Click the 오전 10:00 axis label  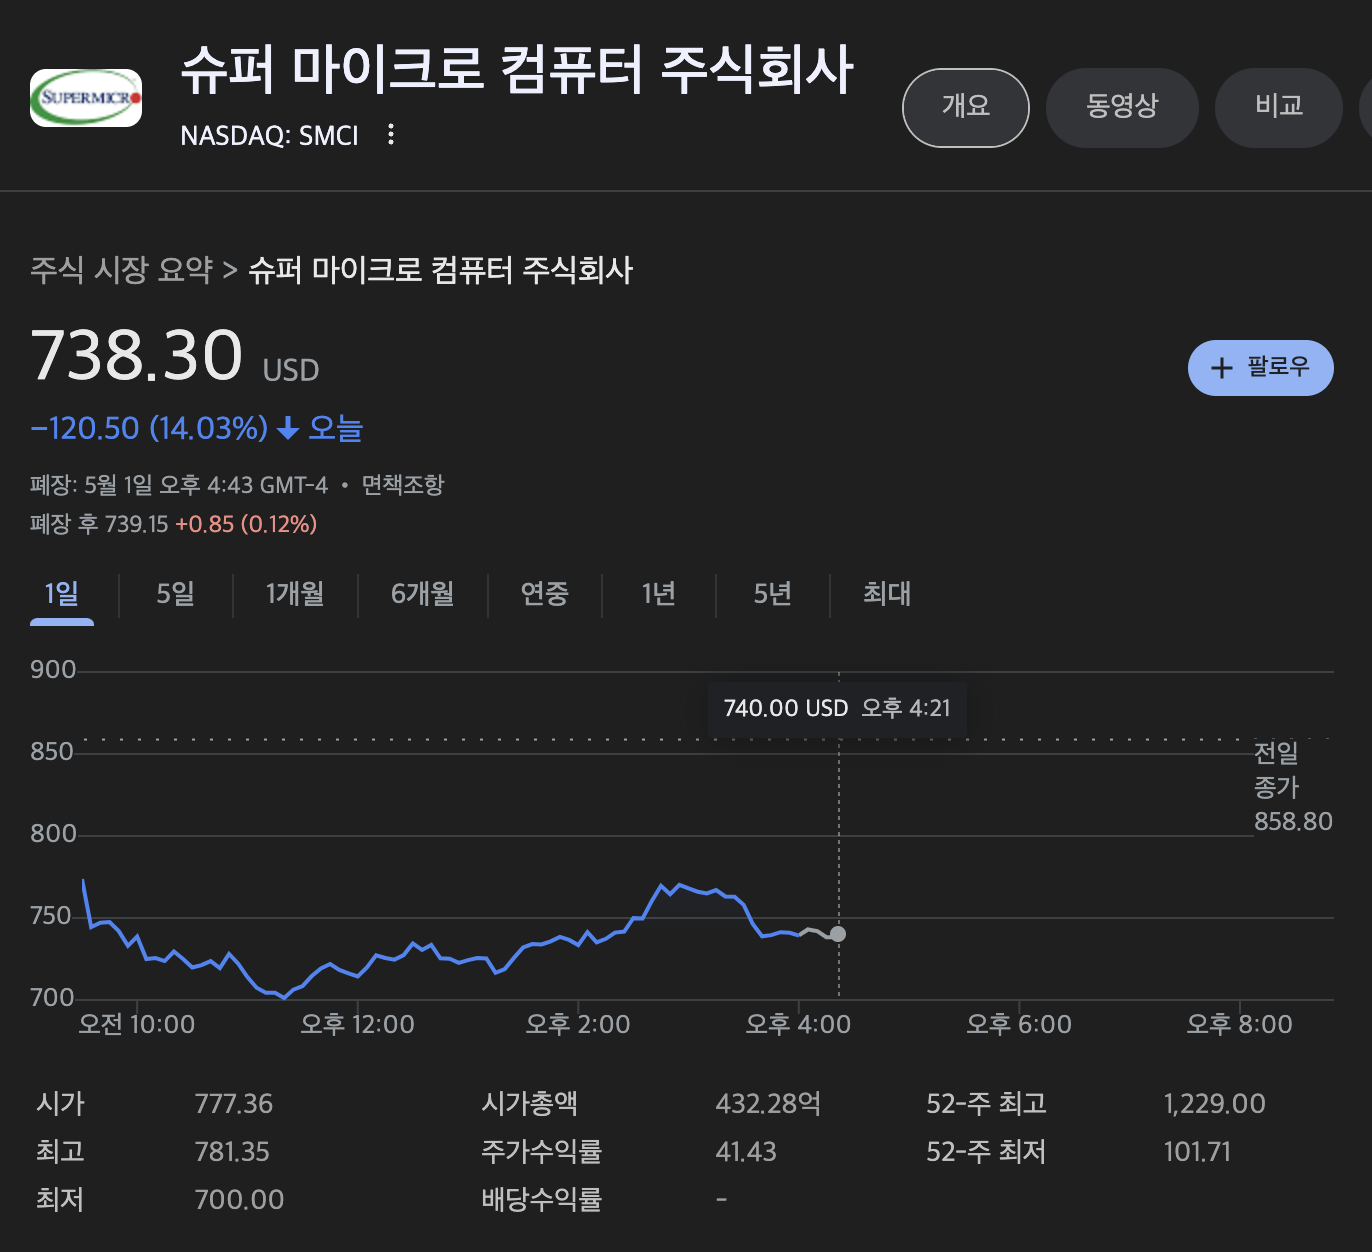tap(137, 1025)
